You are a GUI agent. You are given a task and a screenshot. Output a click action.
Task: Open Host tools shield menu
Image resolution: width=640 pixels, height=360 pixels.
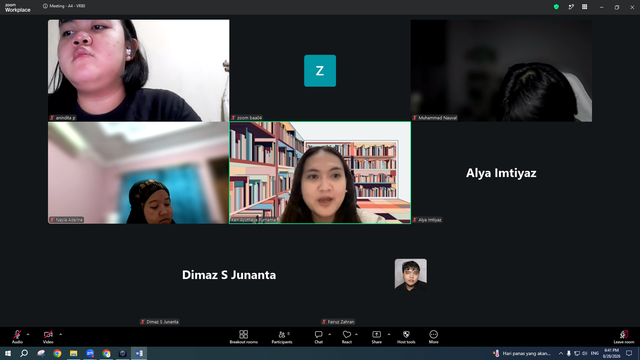(x=406, y=337)
